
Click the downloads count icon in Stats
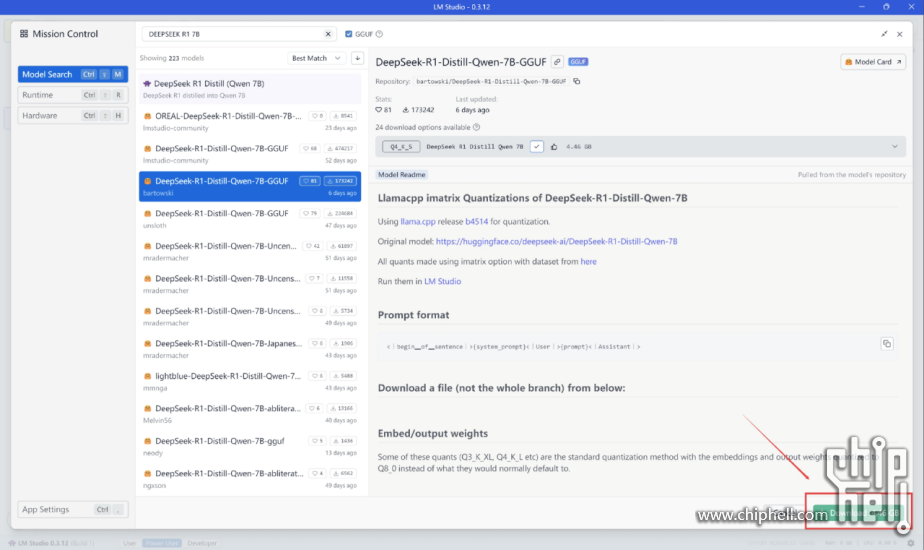coord(405,110)
